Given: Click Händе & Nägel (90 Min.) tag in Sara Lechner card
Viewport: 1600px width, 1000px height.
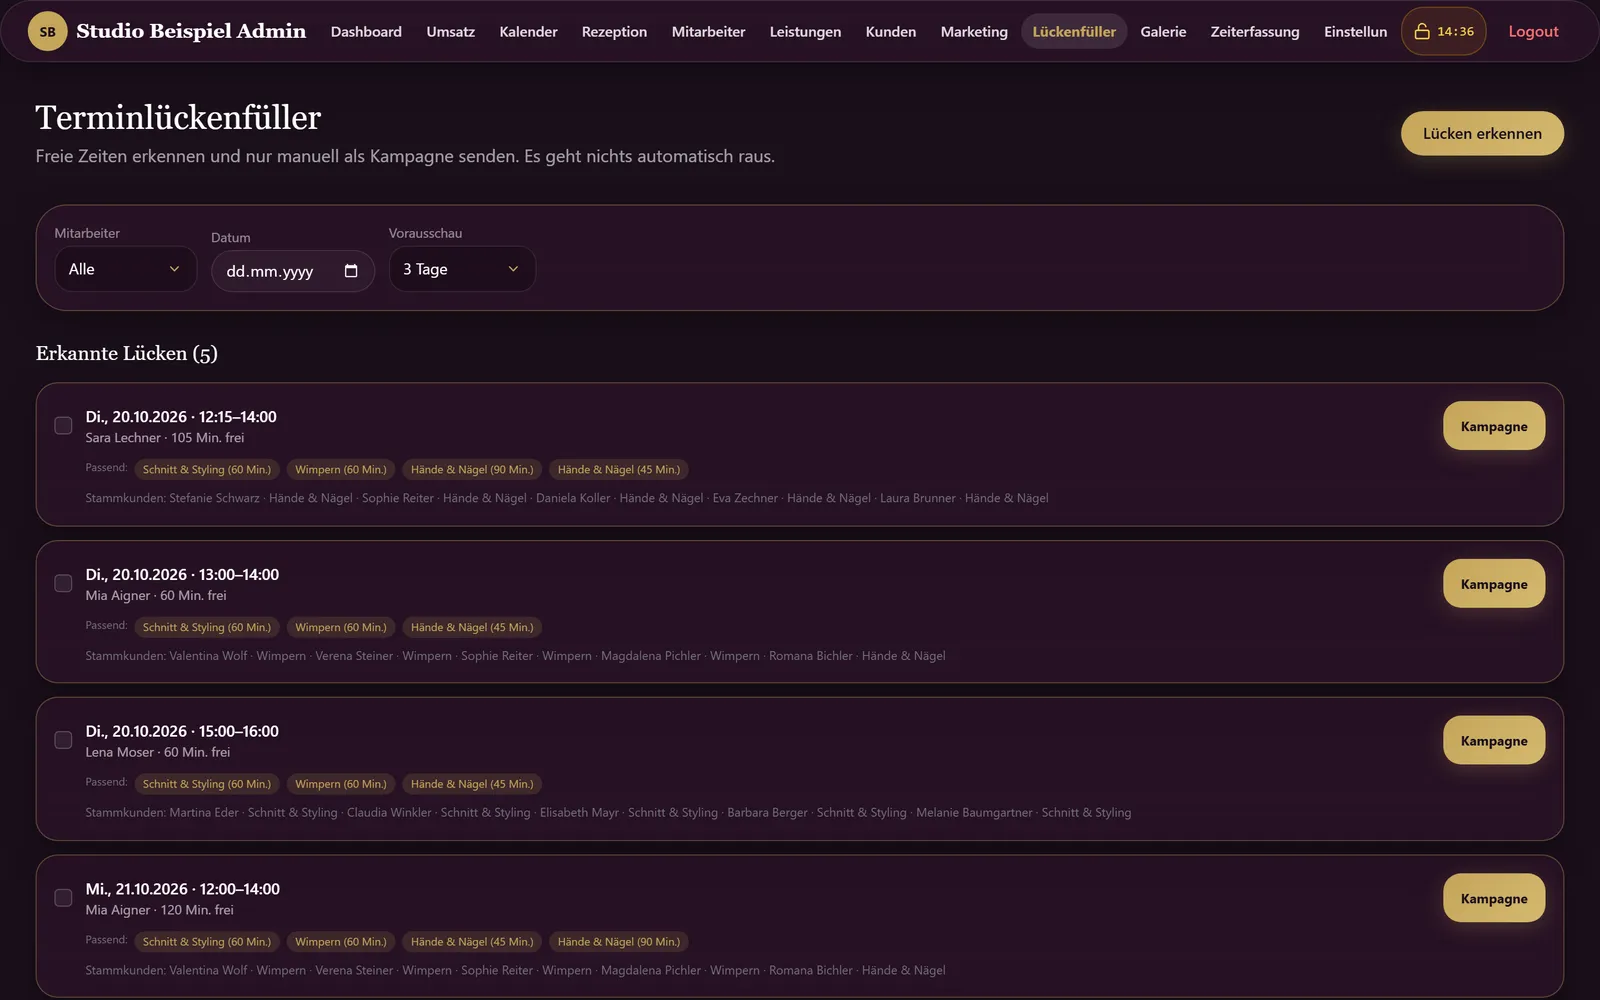Looking at the screenshot, I should pos(472,469).
